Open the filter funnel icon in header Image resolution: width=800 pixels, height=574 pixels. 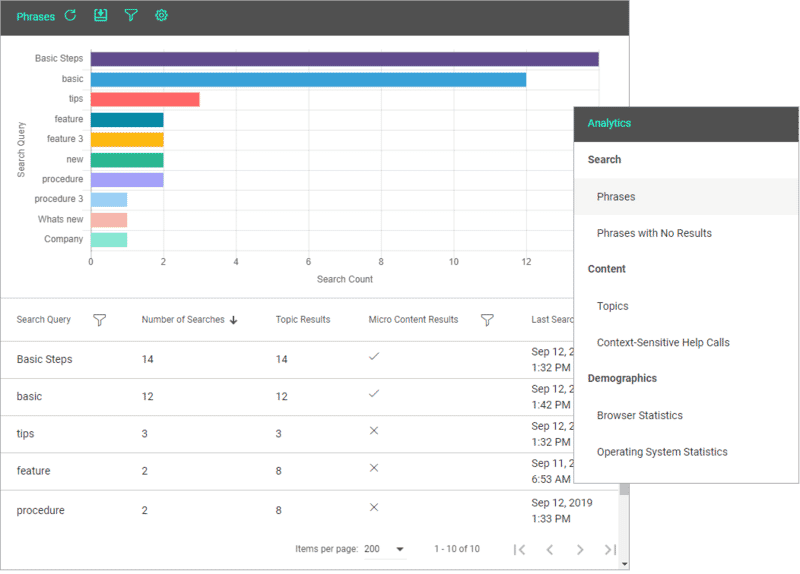coord(131,15)
